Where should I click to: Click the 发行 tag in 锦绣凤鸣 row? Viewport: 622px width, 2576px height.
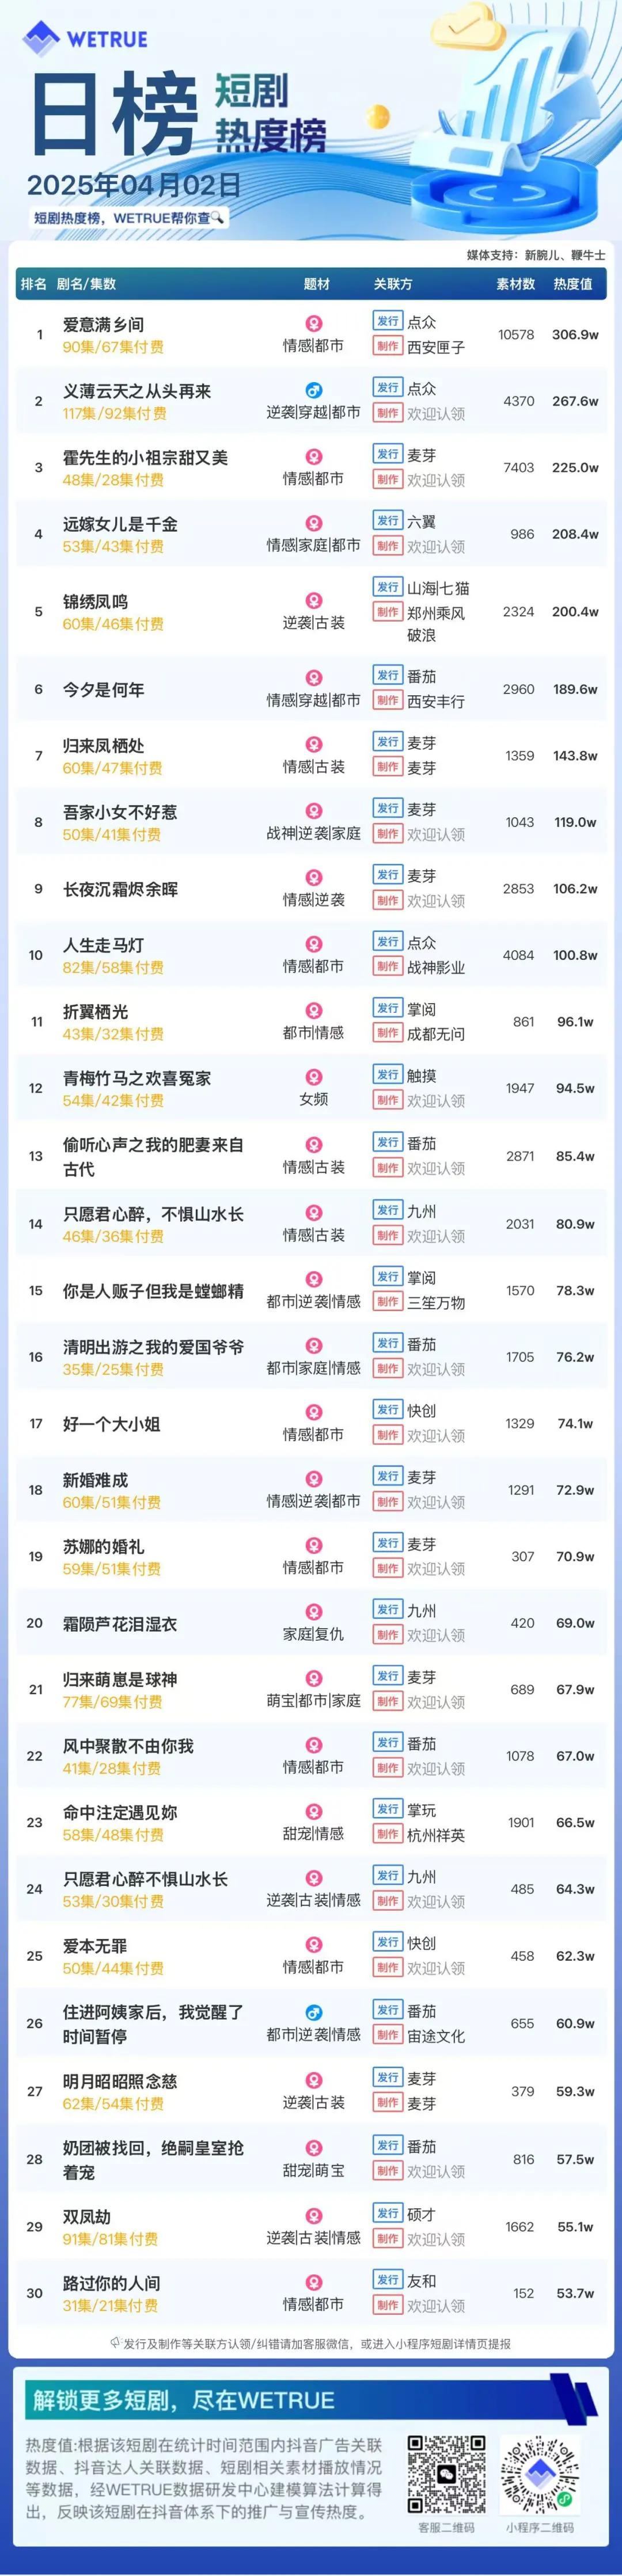387,587
